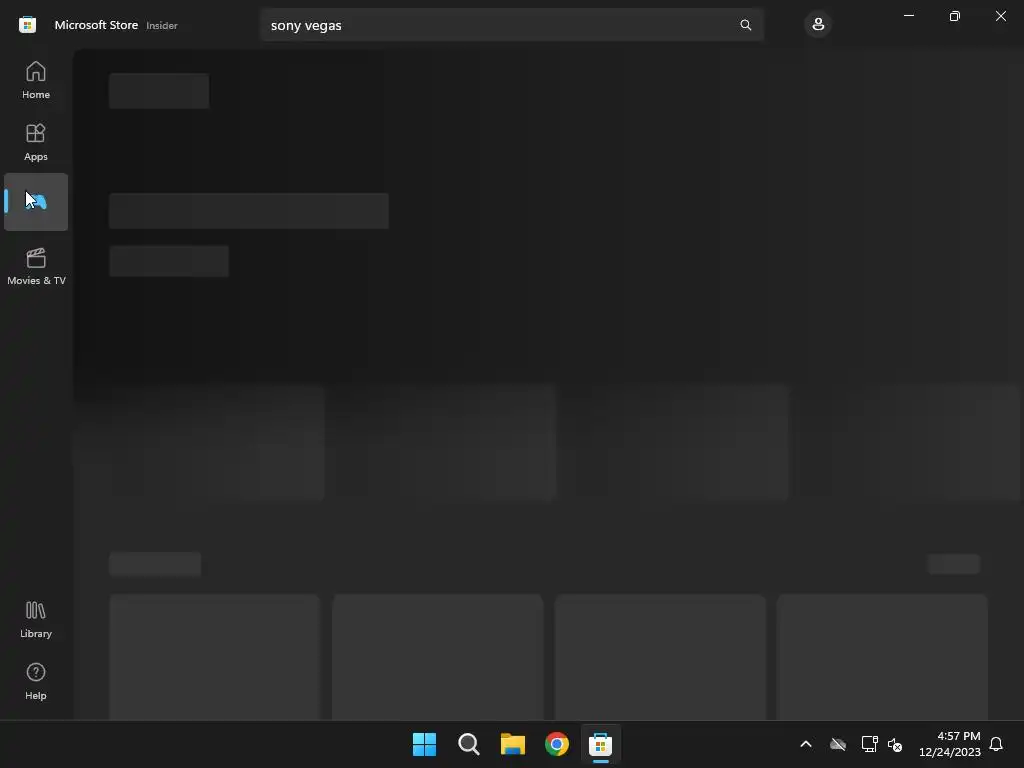Launch Google Chrome from the taskbar
Viewport: 1024px width, 768px height.
tap(556, 744)
